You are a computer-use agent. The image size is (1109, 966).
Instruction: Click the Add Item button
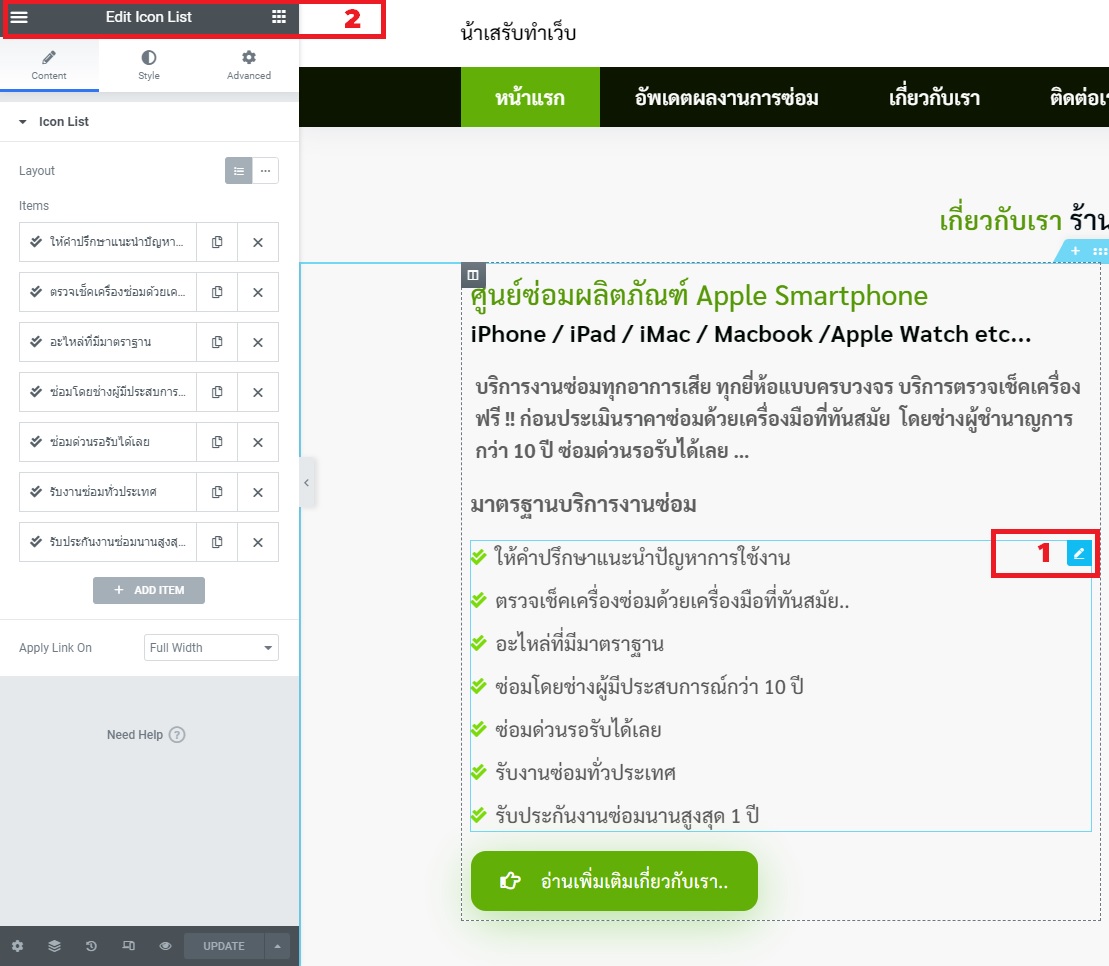click(149, 590)
